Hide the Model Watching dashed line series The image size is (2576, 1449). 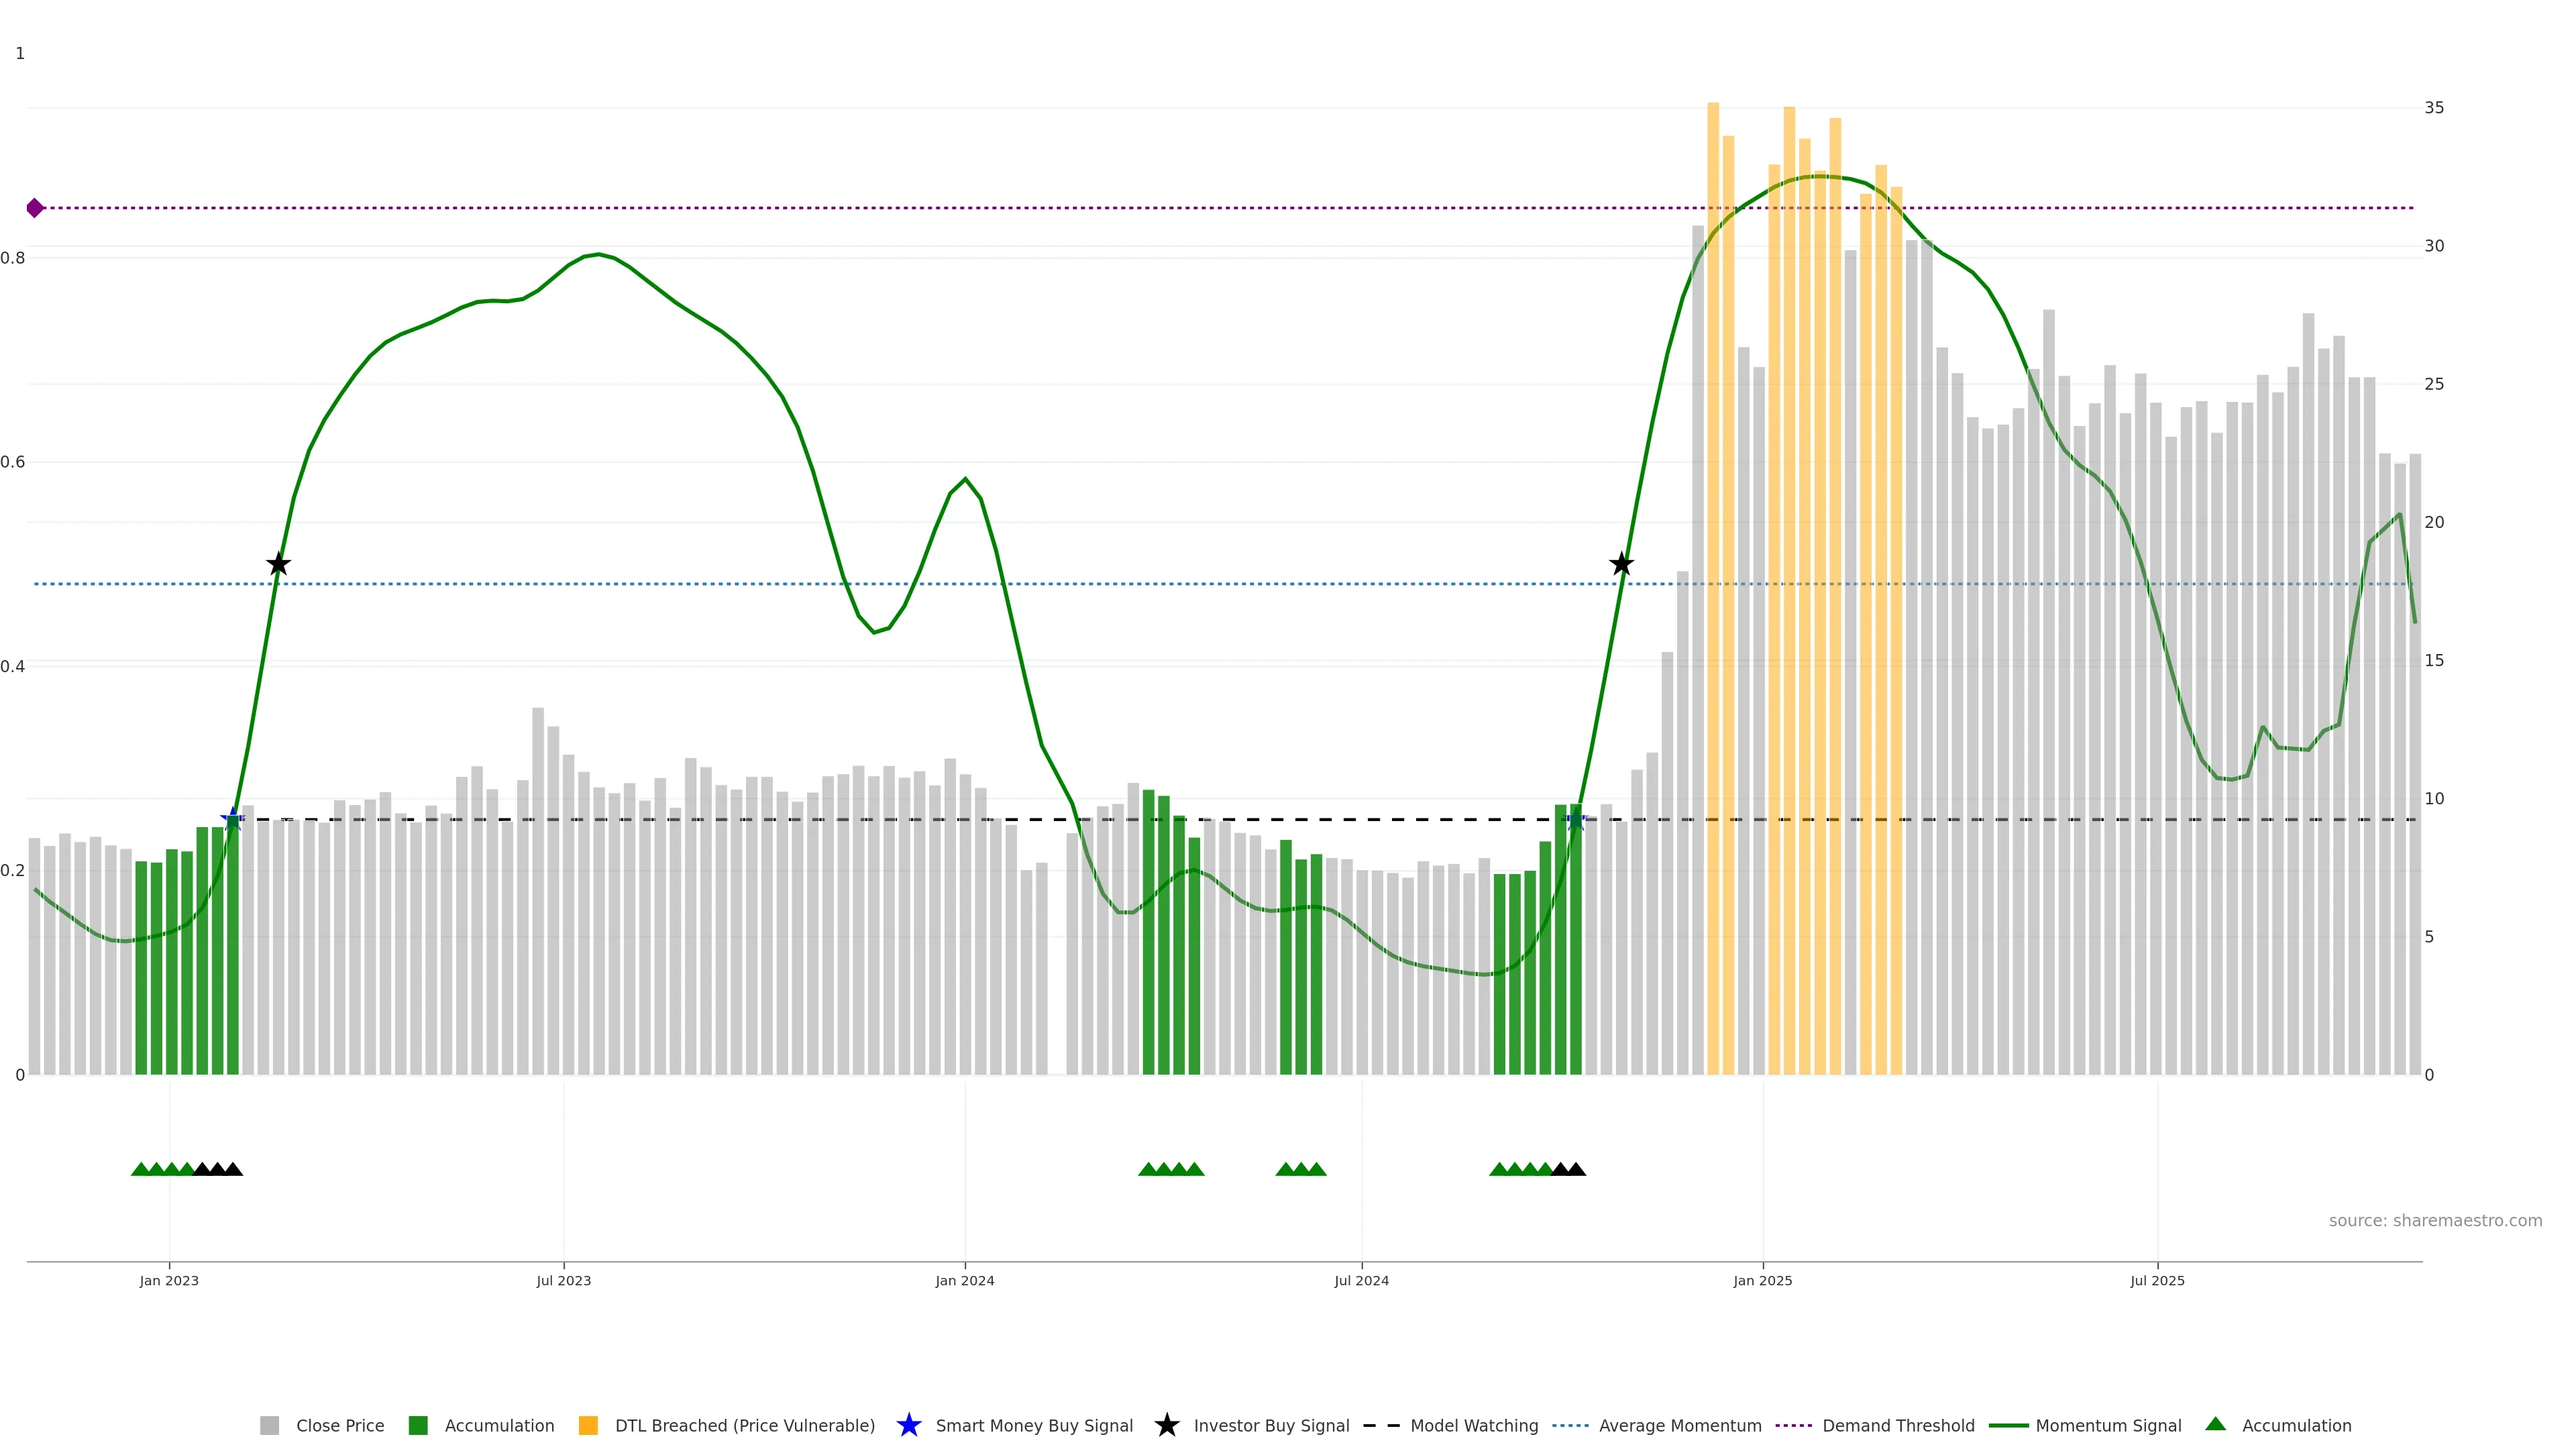click(x=1474, y=1425)
